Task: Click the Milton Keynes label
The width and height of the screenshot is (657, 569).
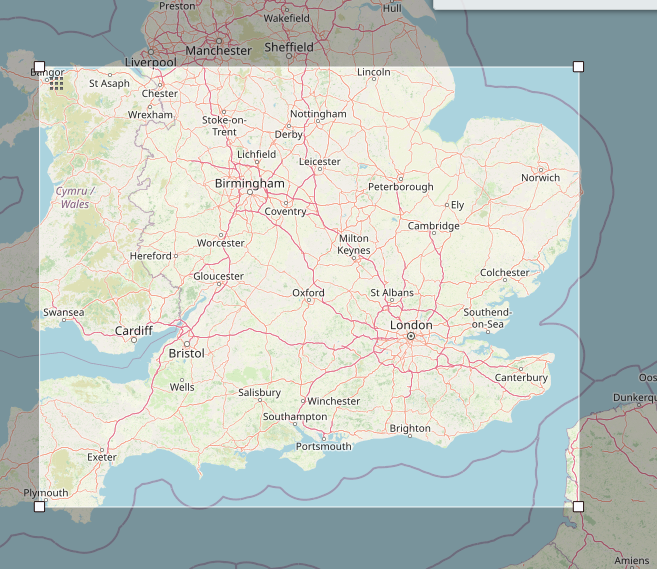Action: tap(354, 244)
